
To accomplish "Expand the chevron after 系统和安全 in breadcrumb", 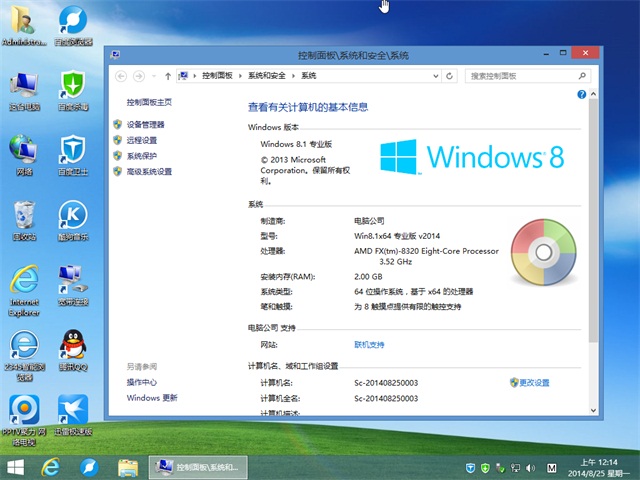I will (x=293, y=76).
